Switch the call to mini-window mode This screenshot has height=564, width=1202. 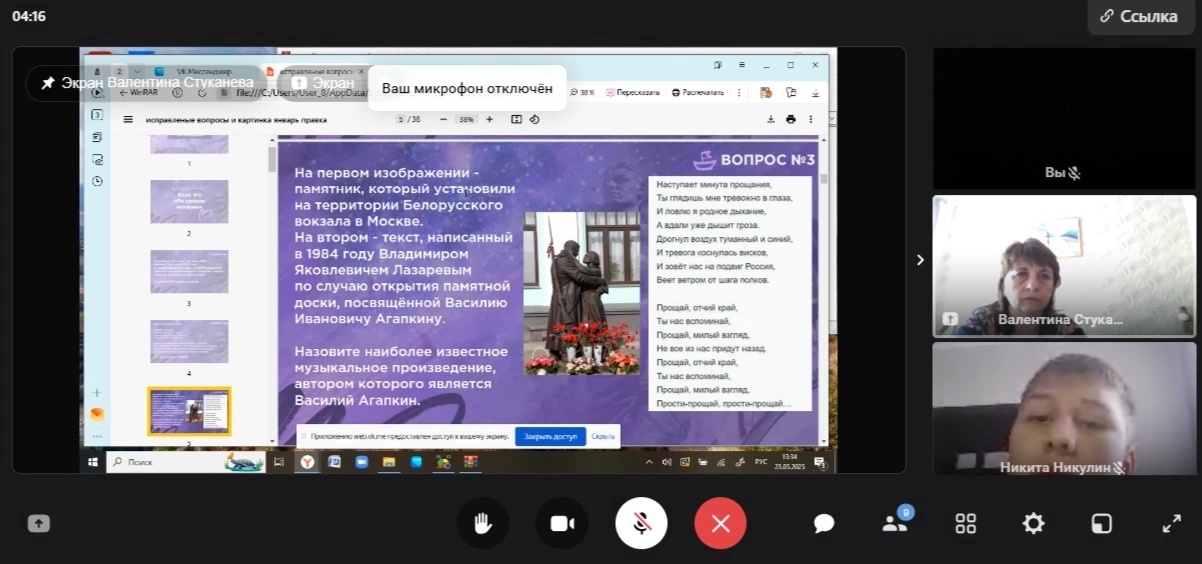point(1101,523)
